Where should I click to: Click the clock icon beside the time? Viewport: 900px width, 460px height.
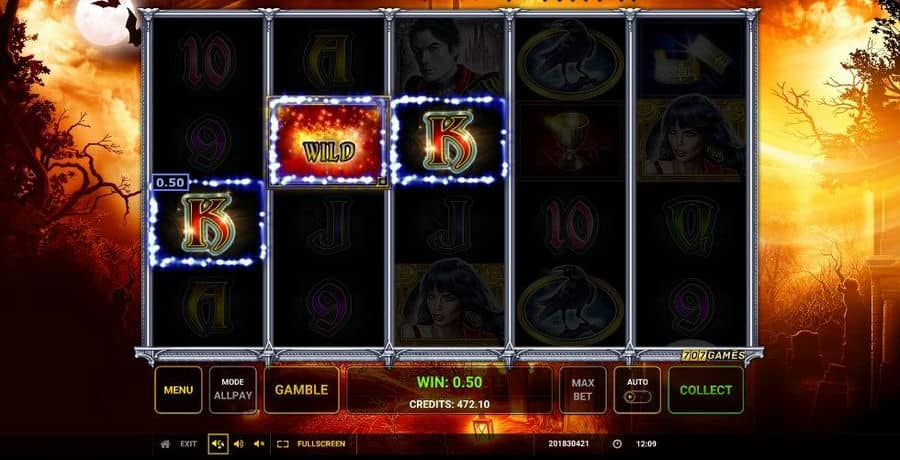[x=617, y=444]
